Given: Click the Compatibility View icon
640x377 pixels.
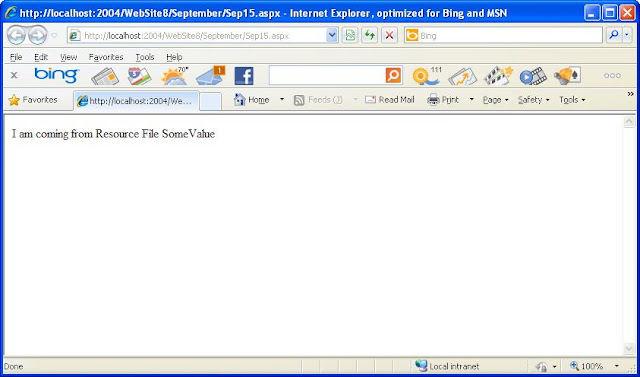Looking at the screenshot, I should point(350,35).
